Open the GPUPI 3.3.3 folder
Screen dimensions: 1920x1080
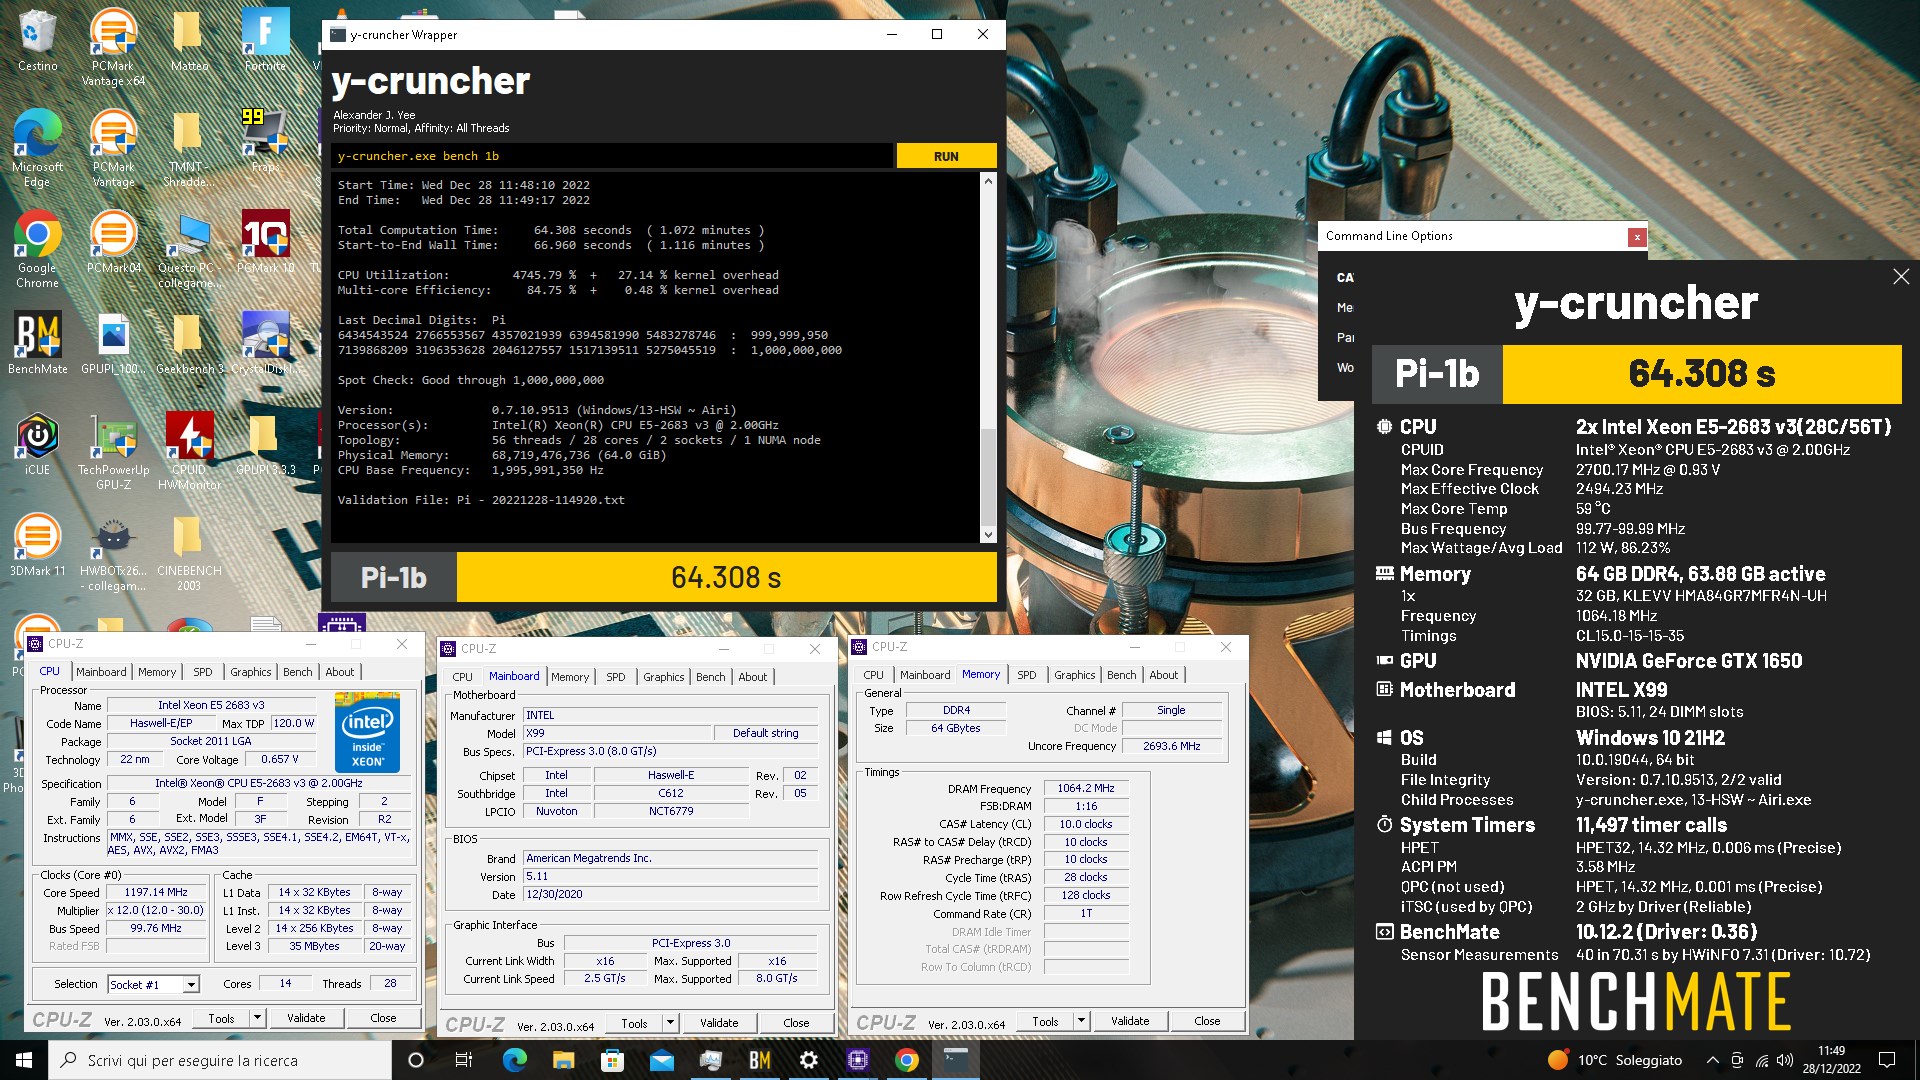coord(265,444)
